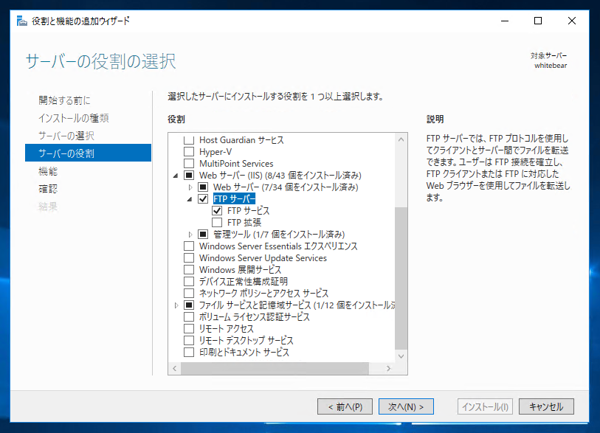
Task: Check Windows Server Essentials エクスペリエンス checkbox
Action: tap(189, 246)
